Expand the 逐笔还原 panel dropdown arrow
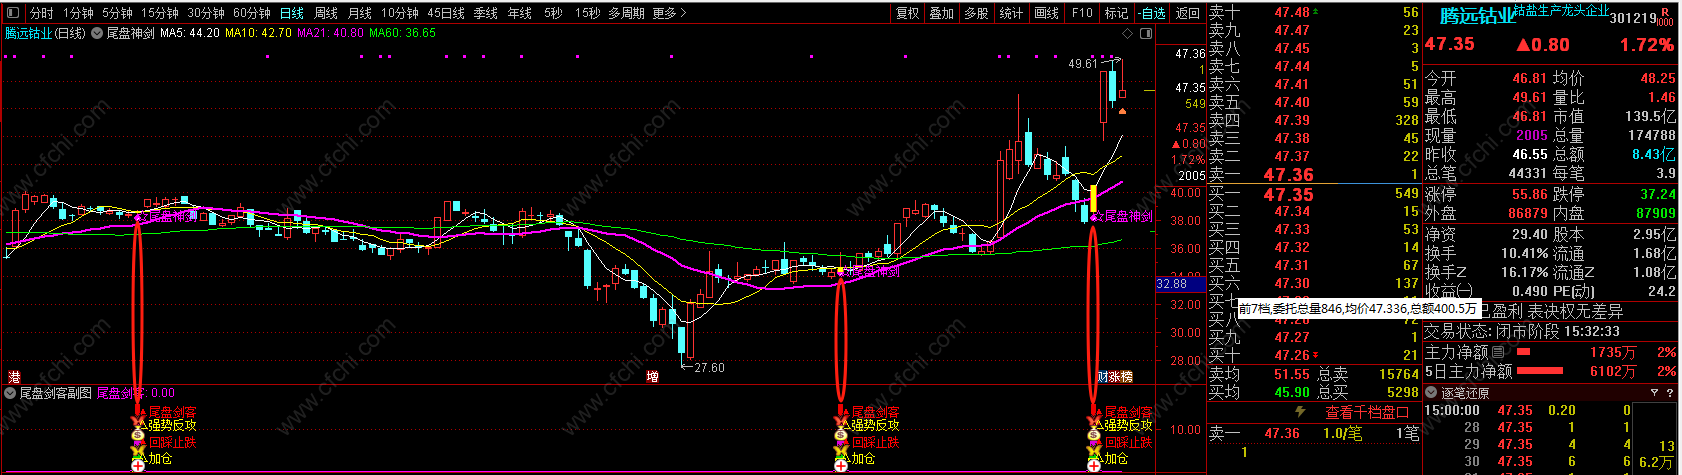Image resolution: width=1682 pixels, height=475 pixels. (x=1432, y=393)
